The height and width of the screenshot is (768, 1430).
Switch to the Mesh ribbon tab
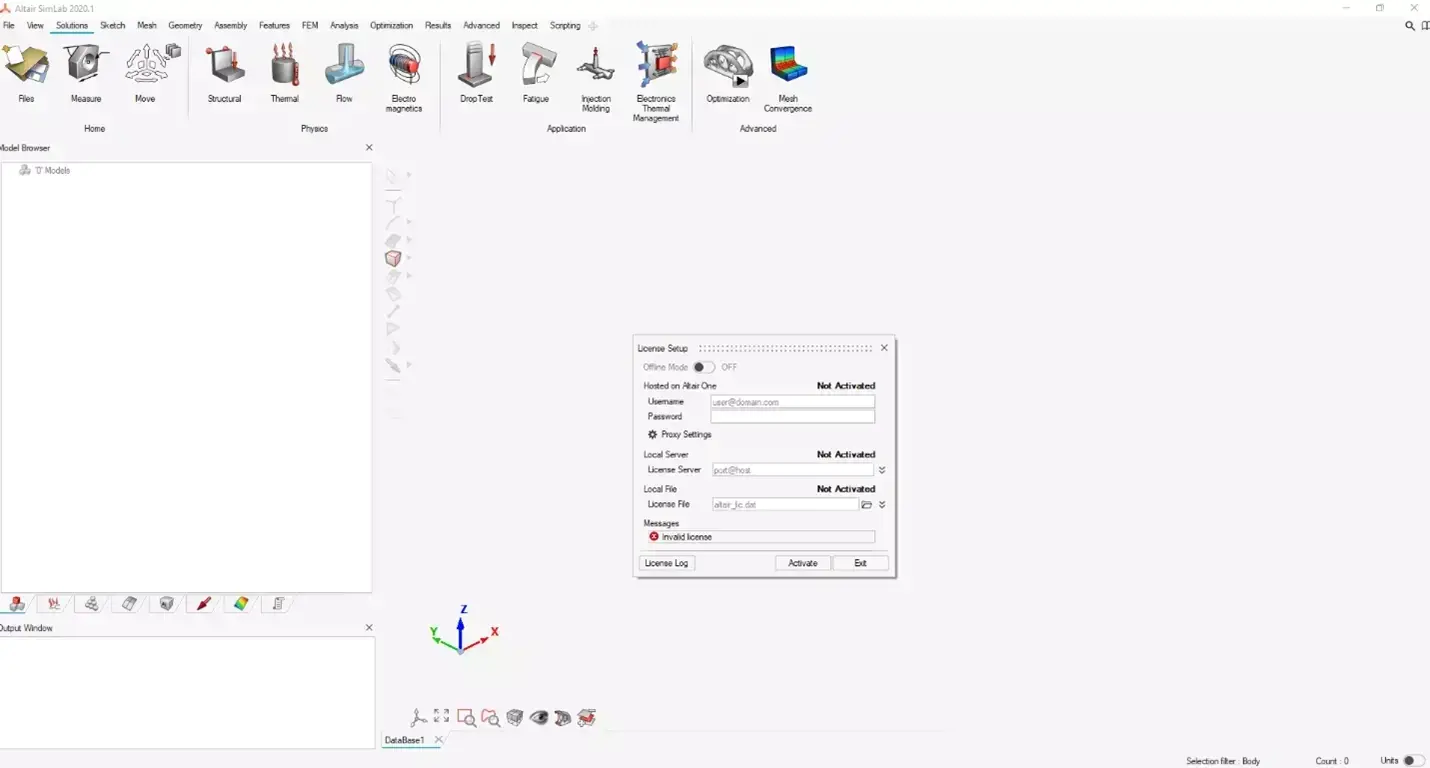[x=147, y=26]
